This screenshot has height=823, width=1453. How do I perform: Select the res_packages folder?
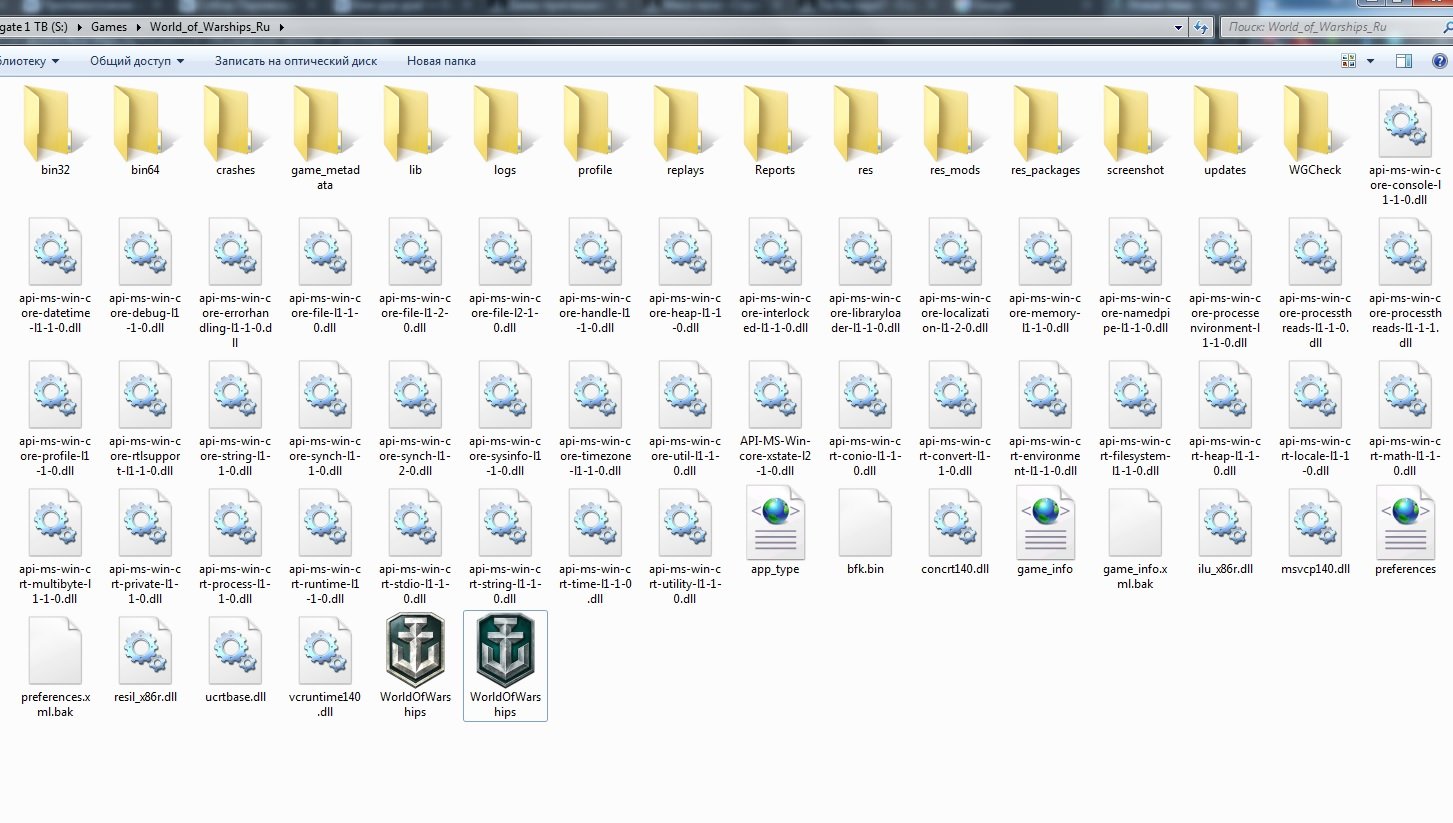[x=1046, y=133]
